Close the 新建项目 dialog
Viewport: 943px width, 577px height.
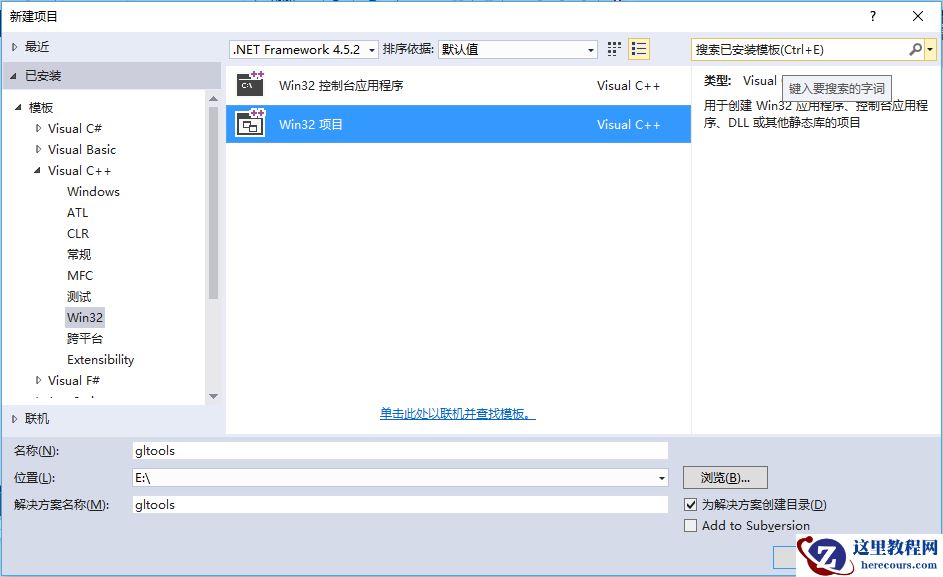918,16
